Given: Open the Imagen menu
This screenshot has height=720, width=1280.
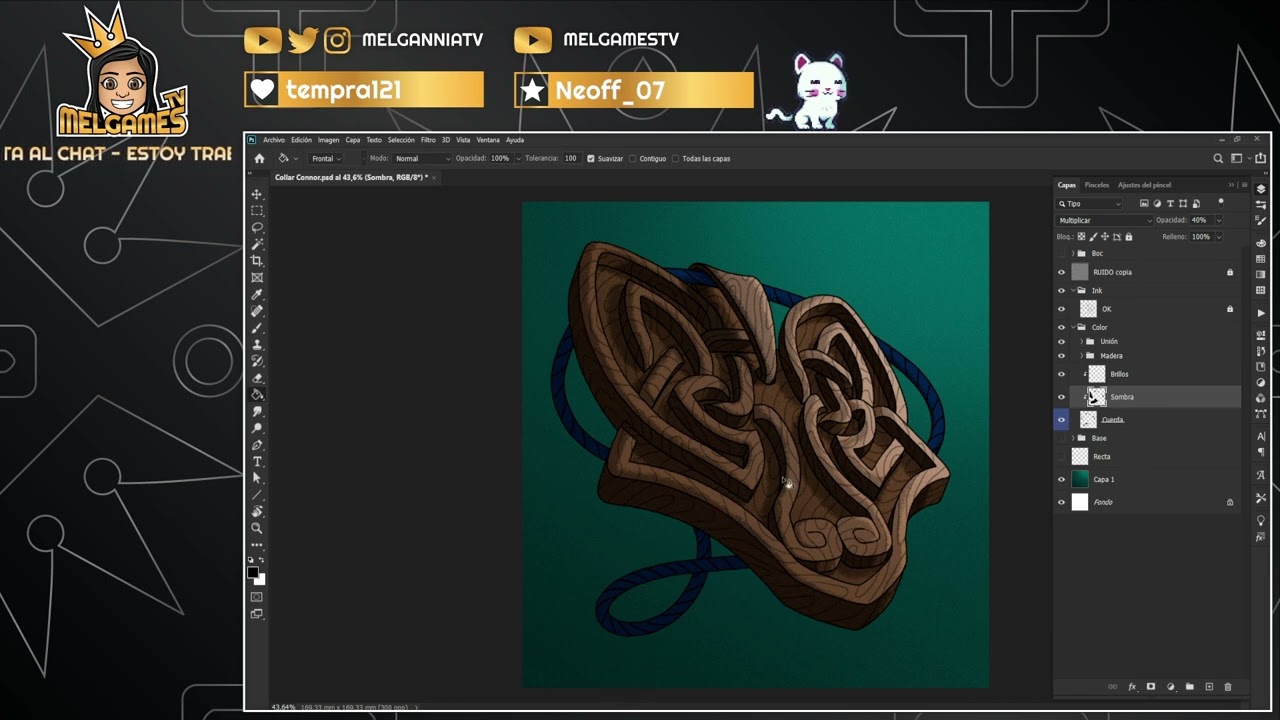Looking at the screenshot, I should click(x=329, y=140).
